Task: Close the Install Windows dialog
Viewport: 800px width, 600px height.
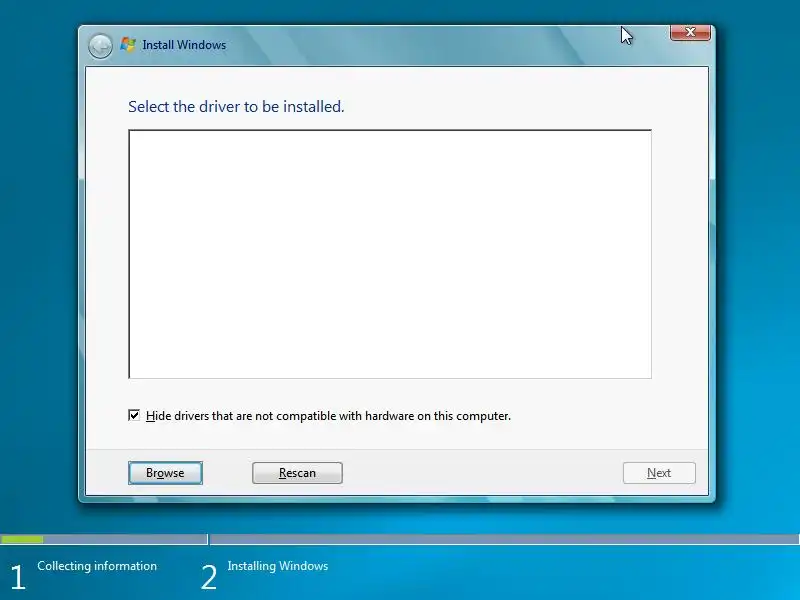Action: [690, 32]
